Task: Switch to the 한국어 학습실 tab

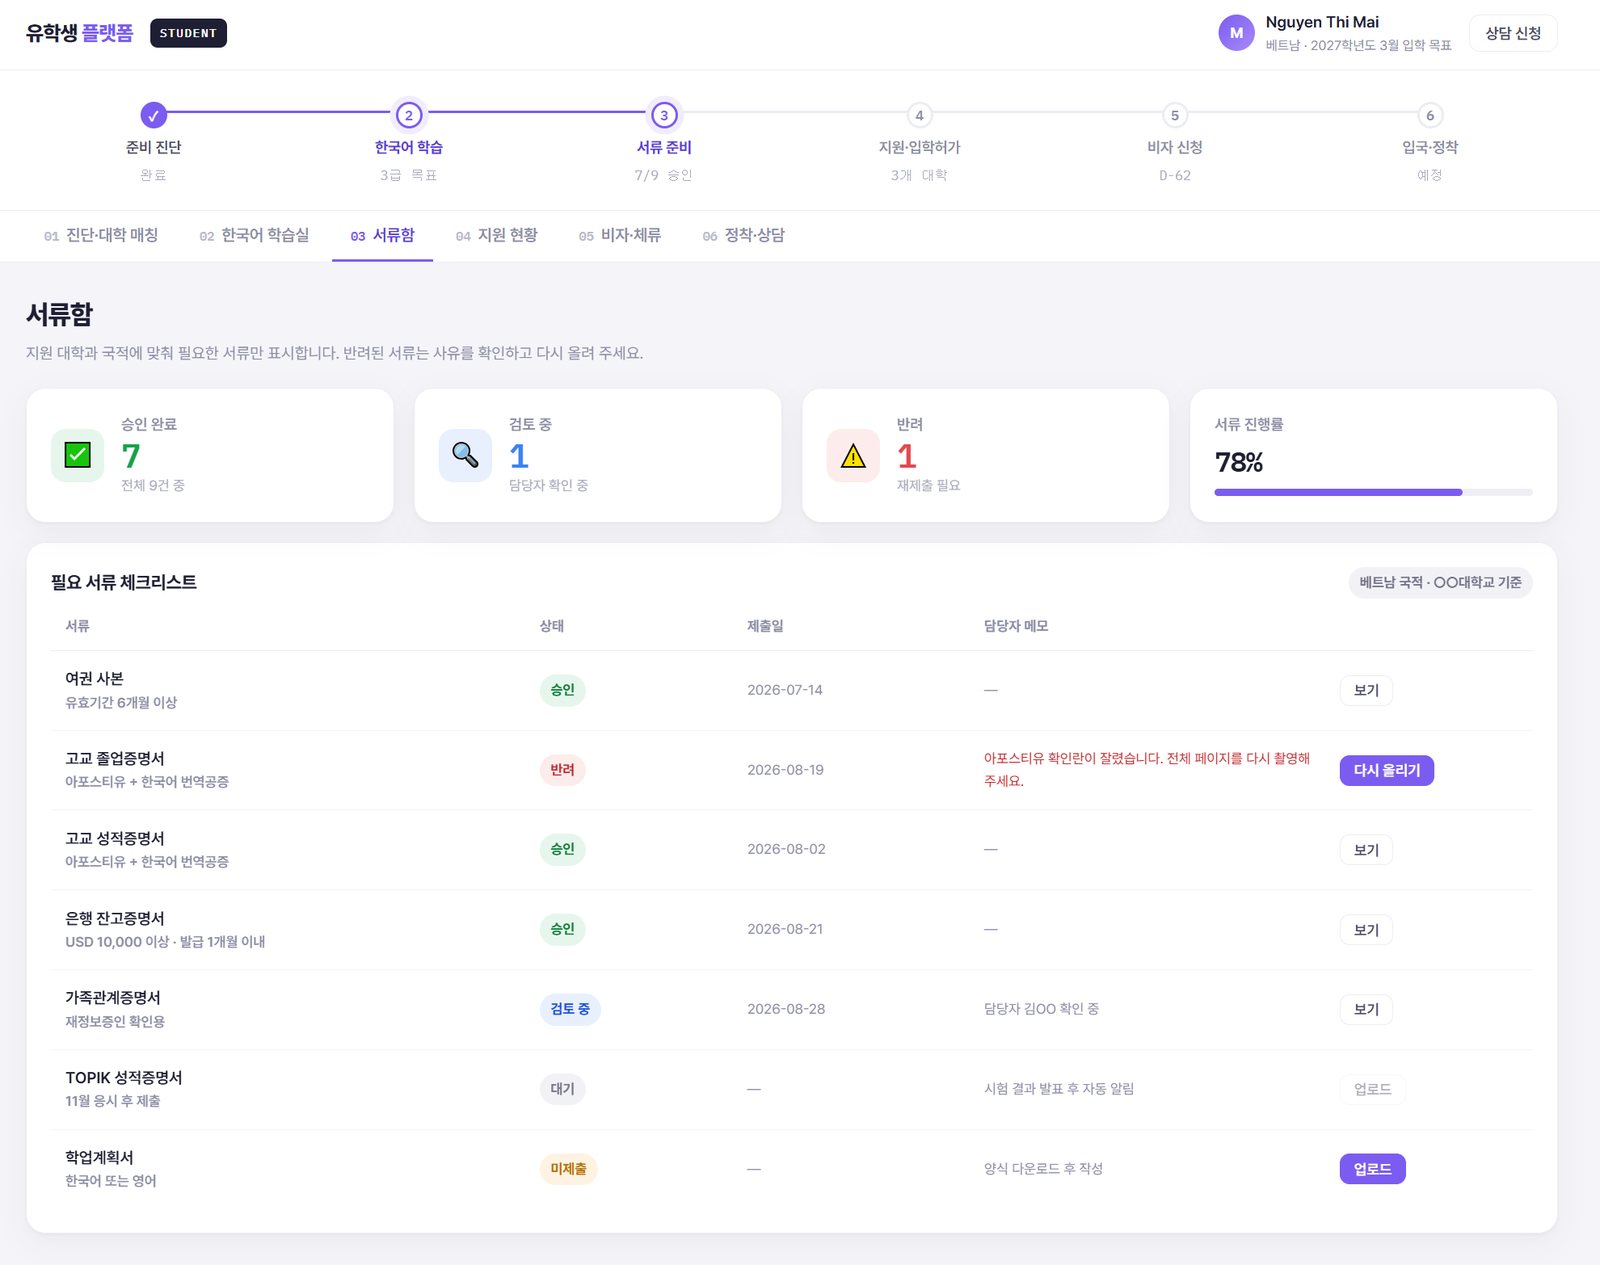Action: 254,235
